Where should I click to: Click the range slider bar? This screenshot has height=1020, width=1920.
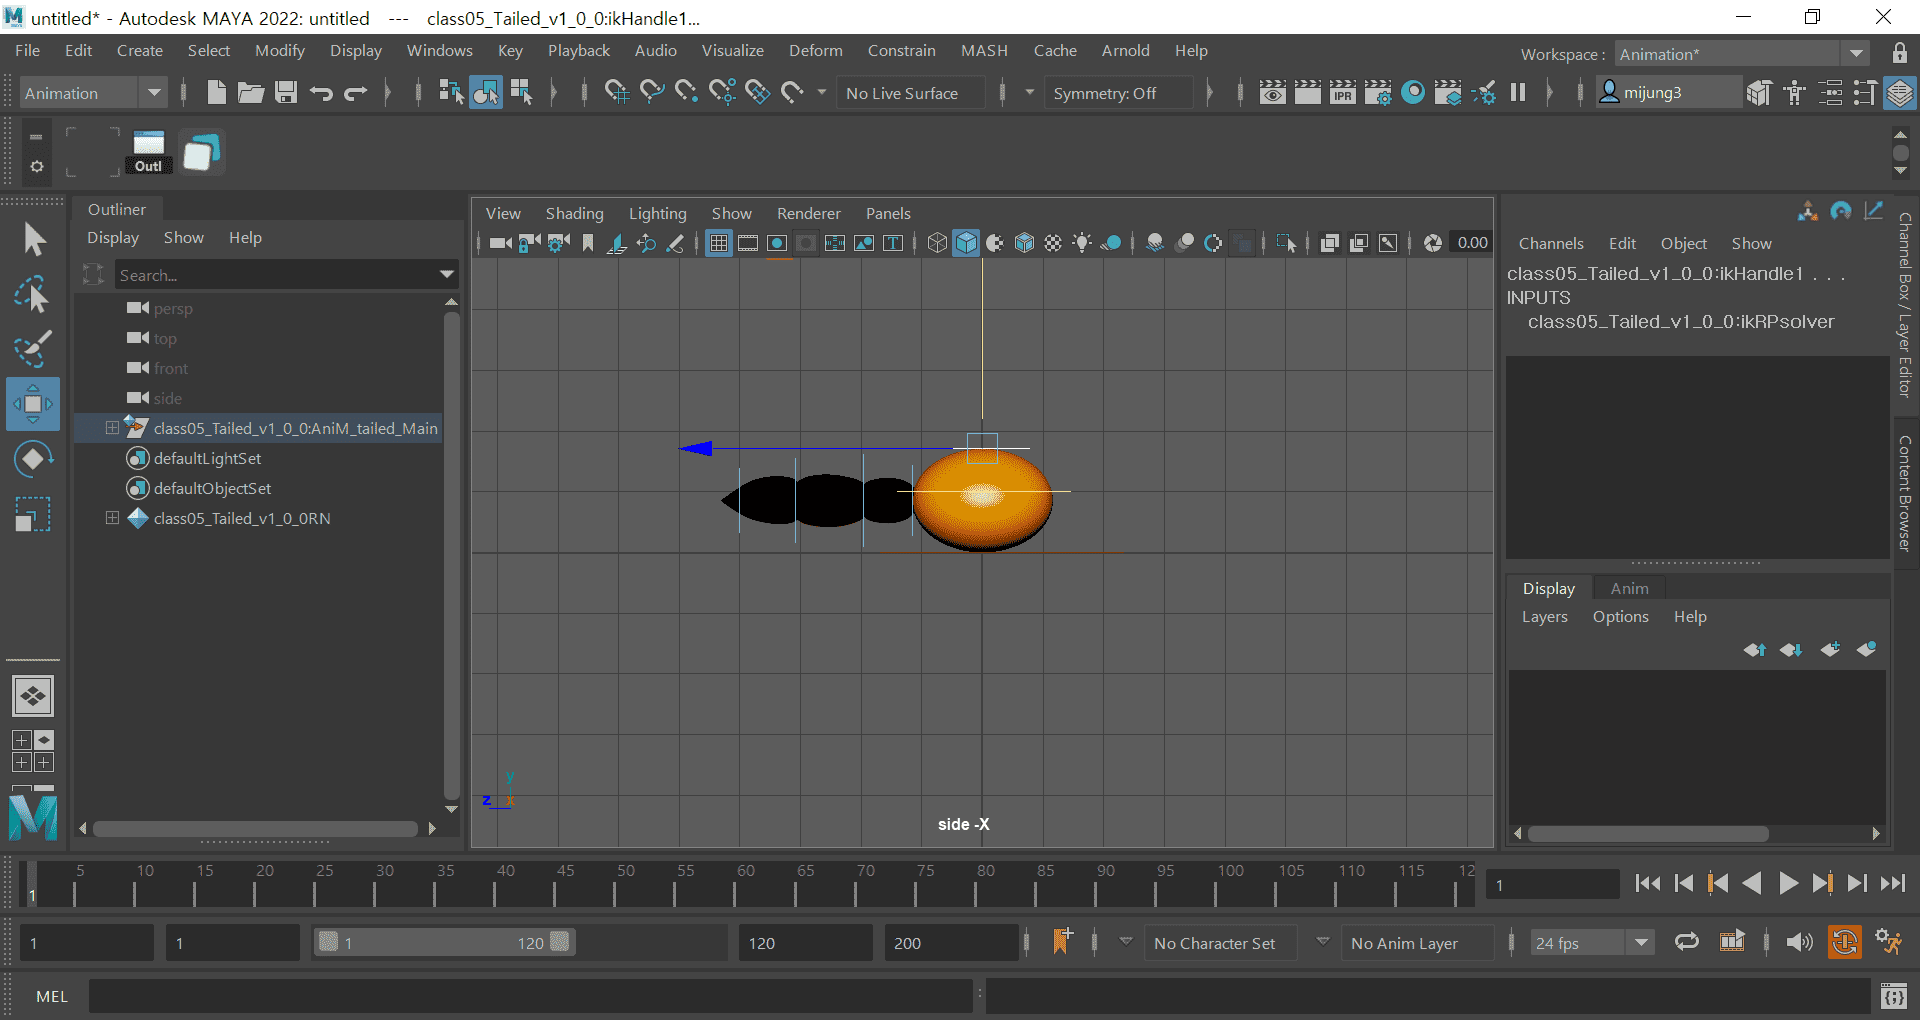pyautogui.click(x=443, y=942)
